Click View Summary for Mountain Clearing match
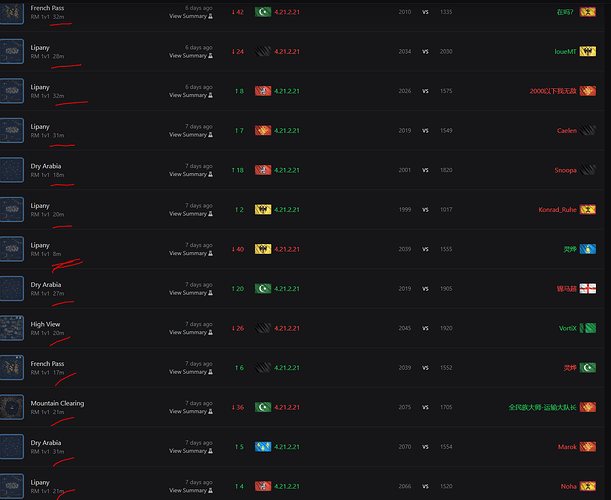This screenshot has height=500, width=611. click(191, 412)
